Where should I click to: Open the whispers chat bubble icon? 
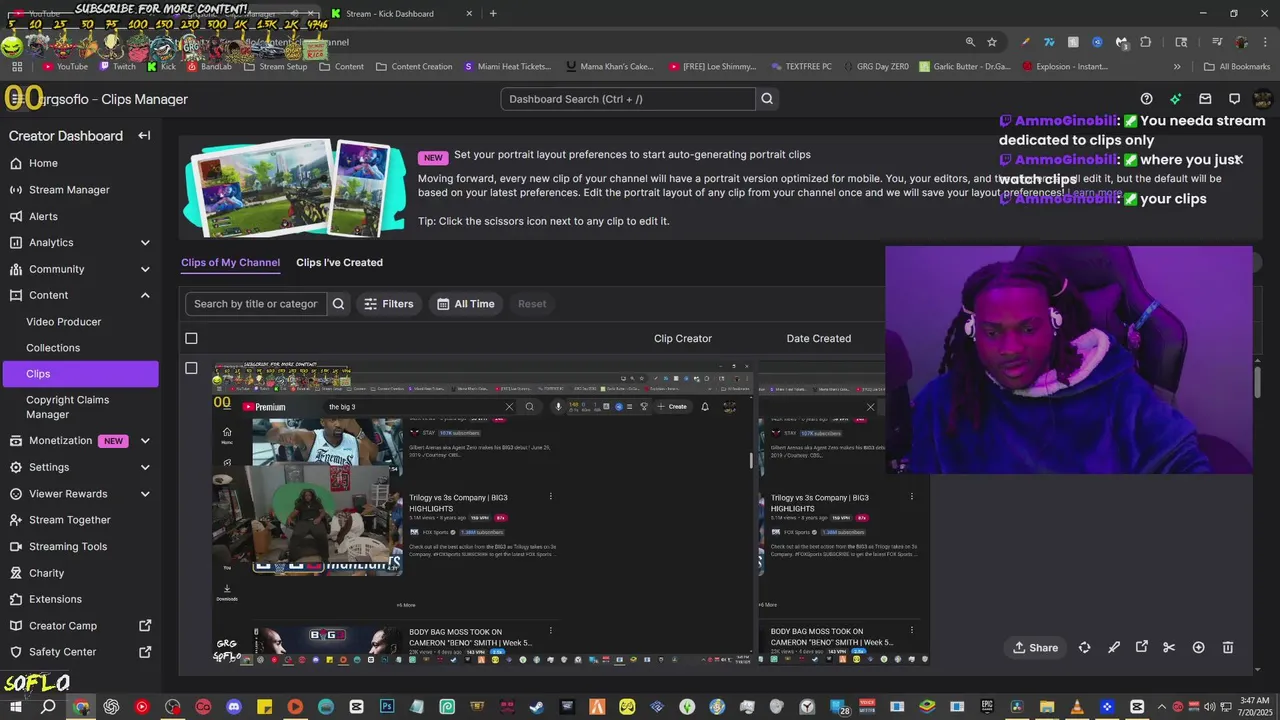pos(1234,99)
